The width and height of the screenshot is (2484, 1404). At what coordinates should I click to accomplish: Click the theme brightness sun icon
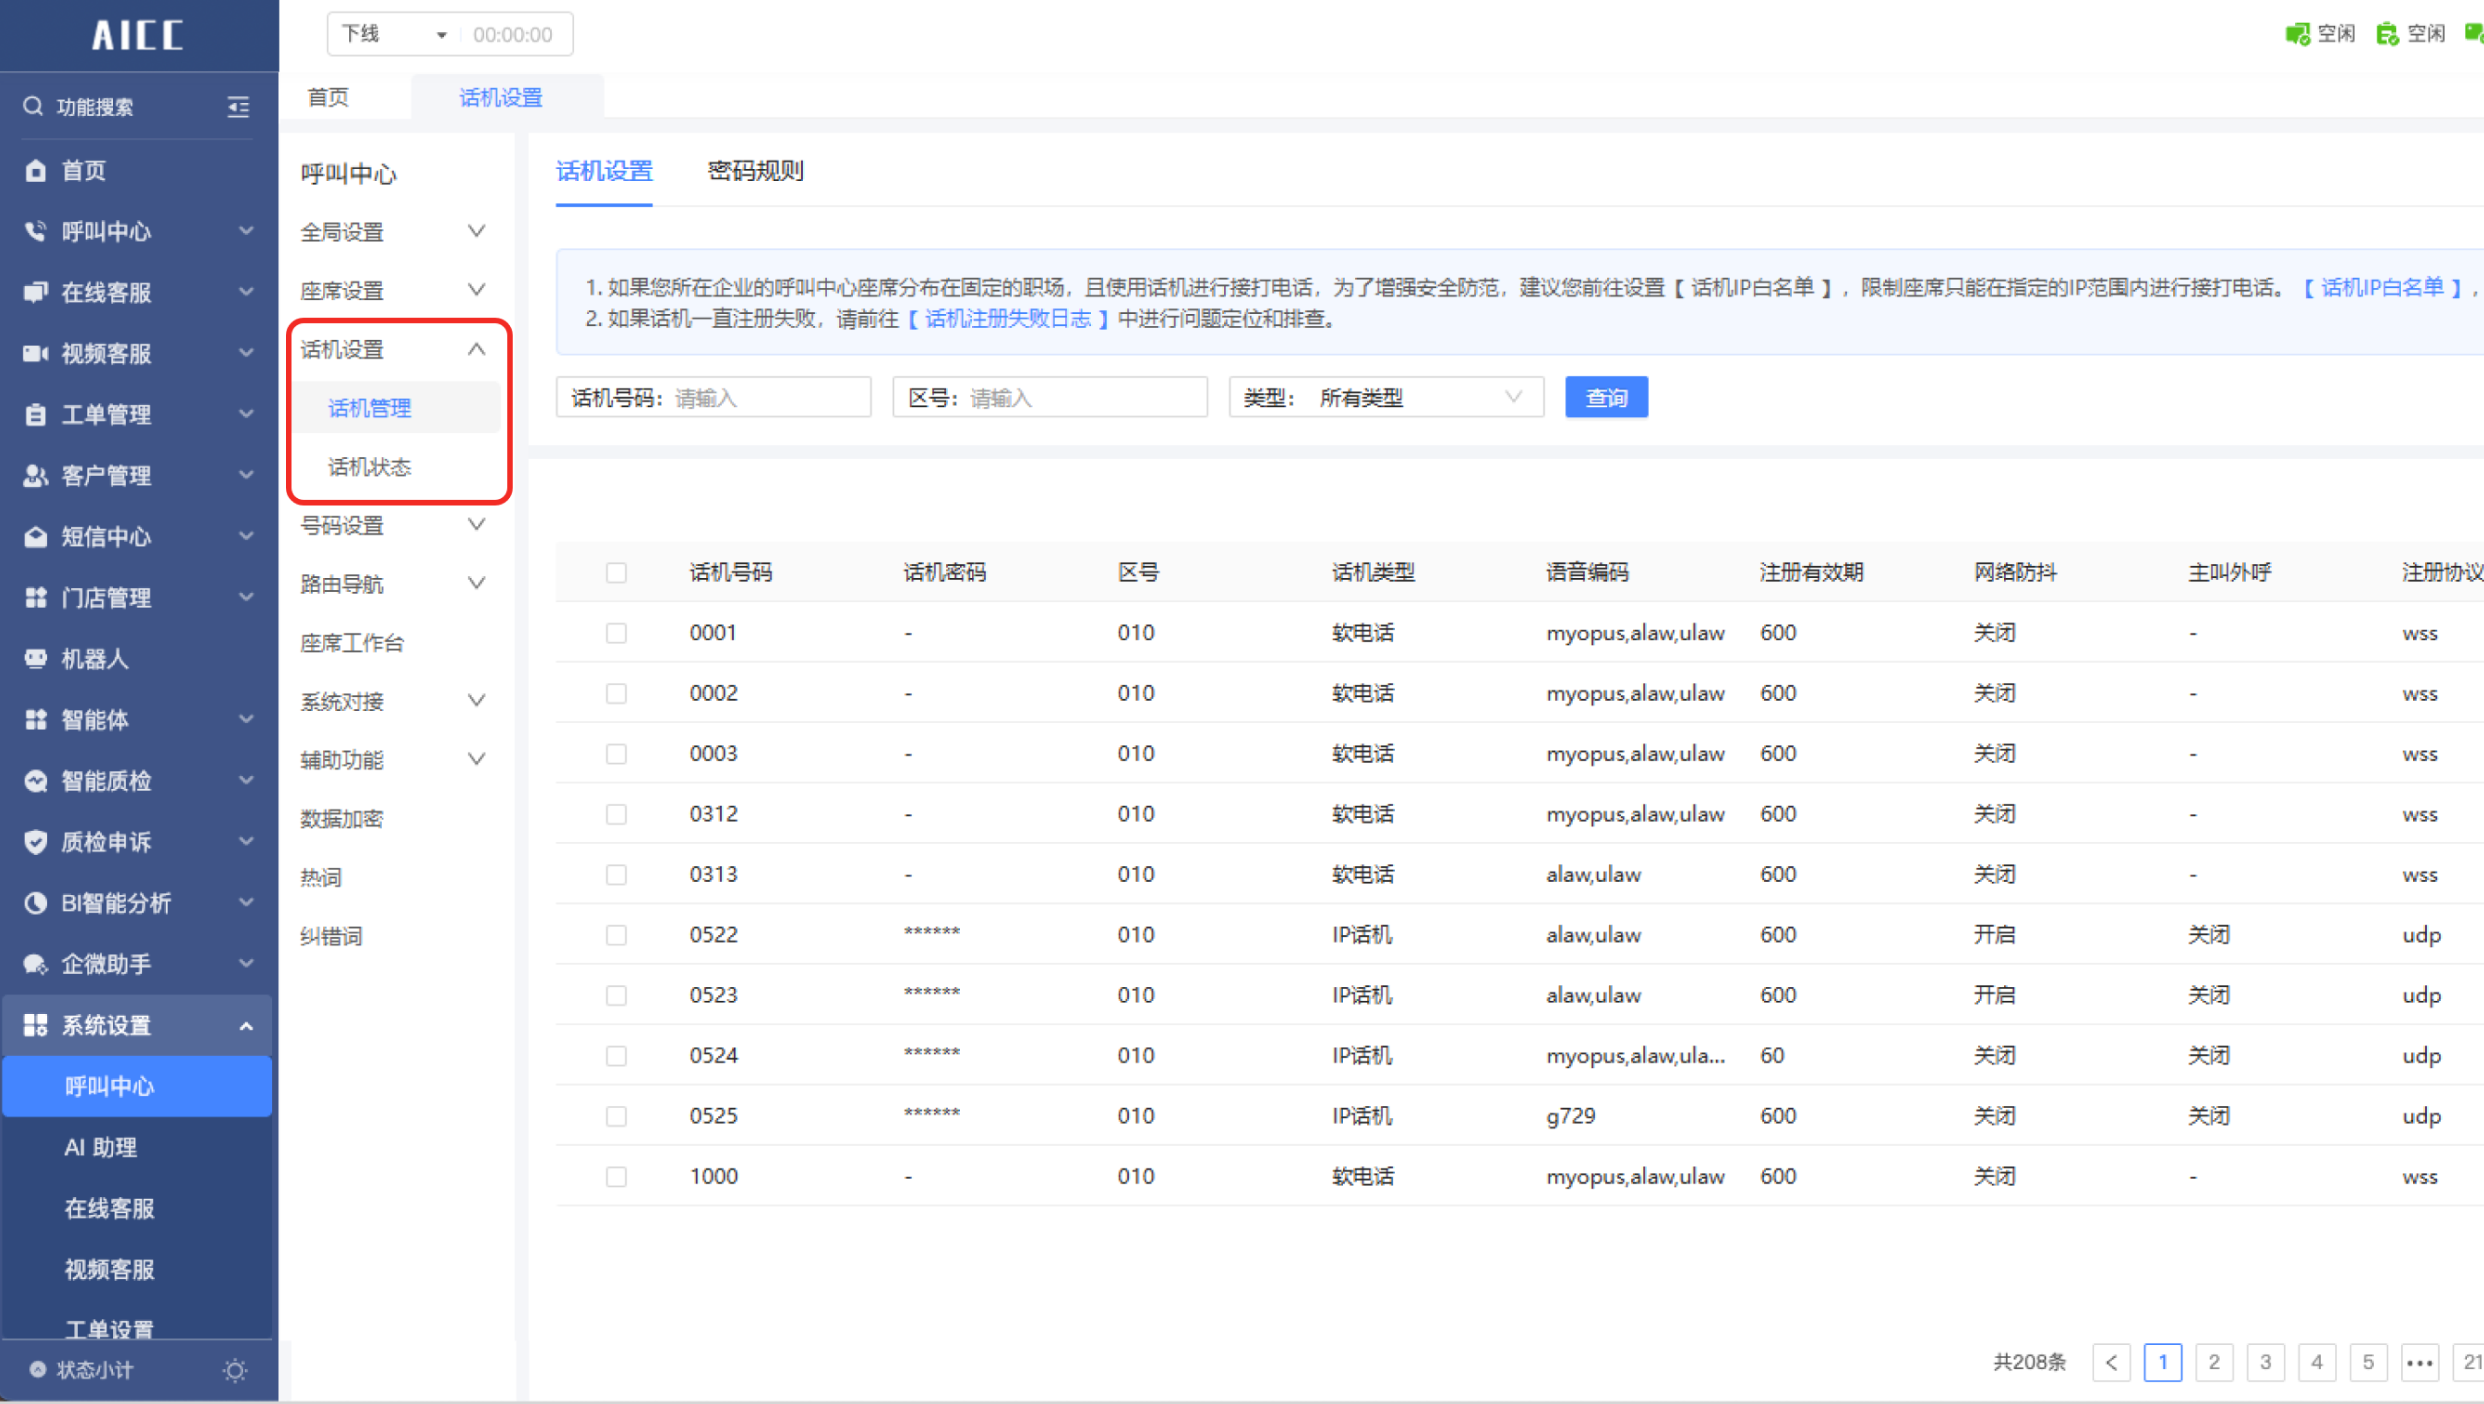coord(235,1370)
